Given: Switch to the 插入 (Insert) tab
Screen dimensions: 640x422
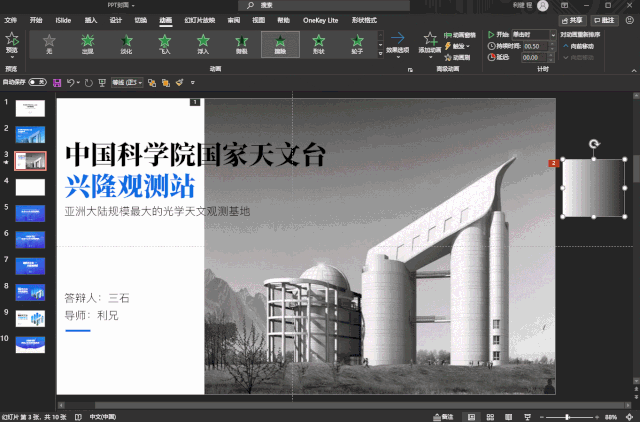Looking at the screenshot, I should tap(91, 19).
